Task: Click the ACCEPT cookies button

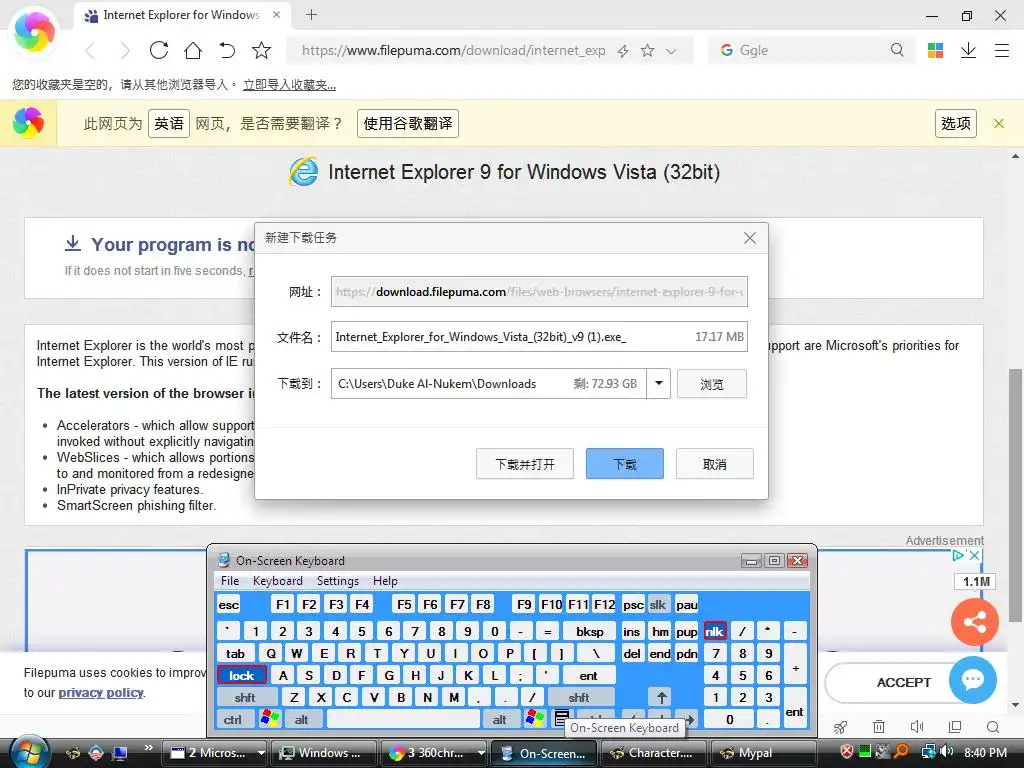Action: (x=904, y=682)
